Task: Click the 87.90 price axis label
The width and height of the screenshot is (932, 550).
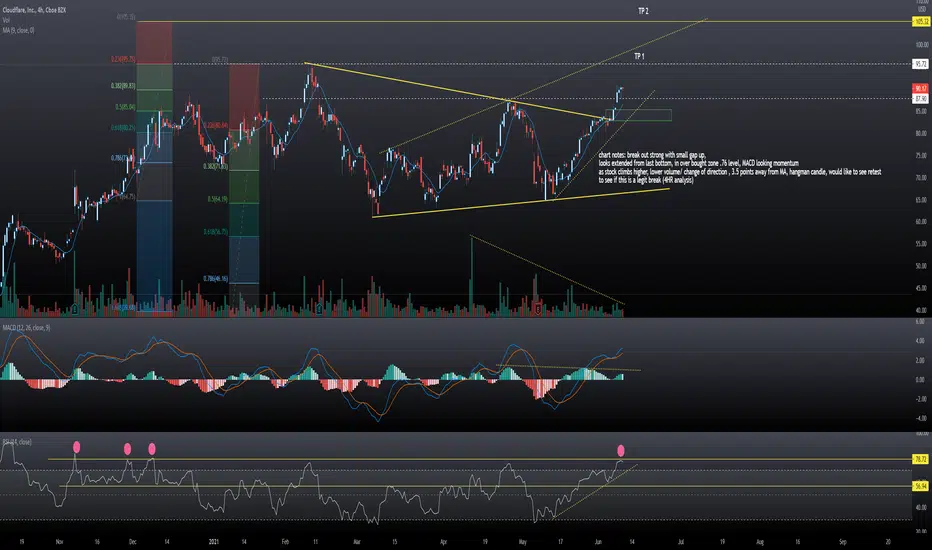Action: pyautogui.click(x=921, y=98)
